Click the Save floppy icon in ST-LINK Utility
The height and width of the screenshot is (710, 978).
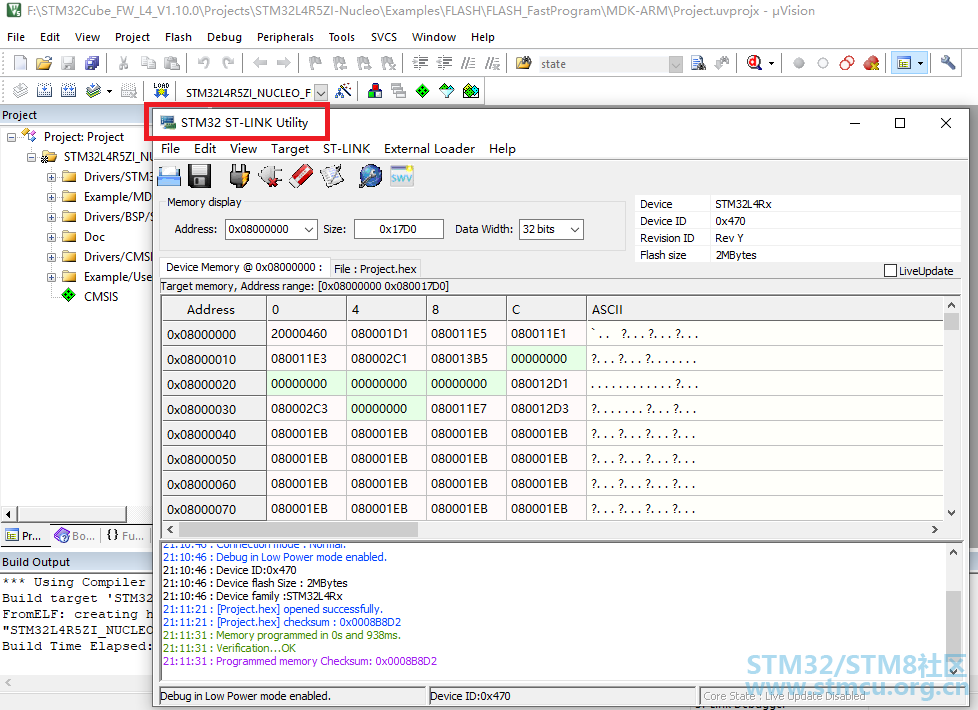coord(200,177)
